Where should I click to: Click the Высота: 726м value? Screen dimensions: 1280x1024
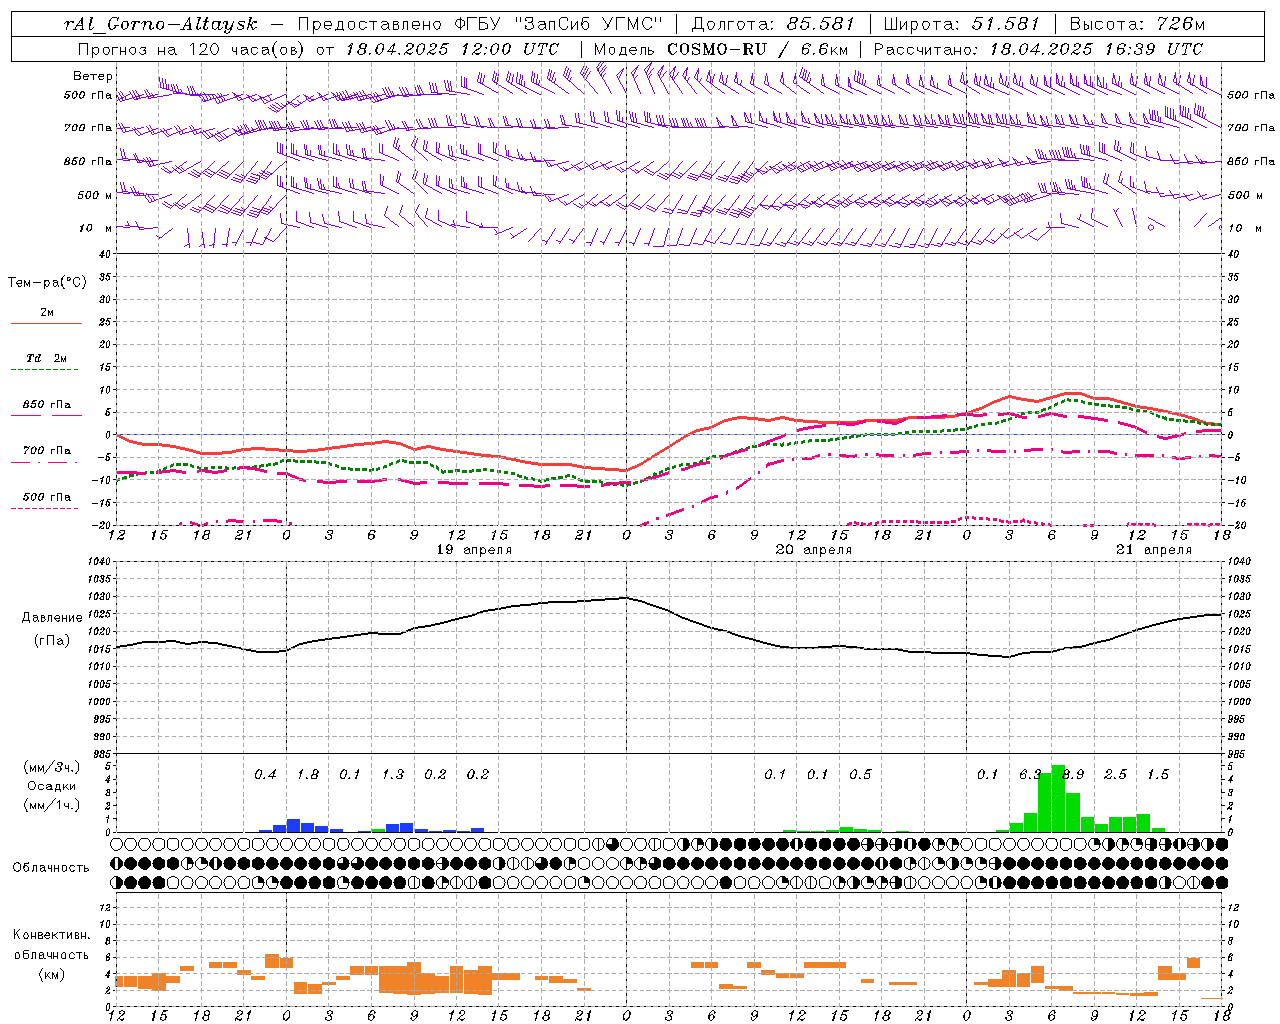pyautogui.click(x=1137, y=23)
